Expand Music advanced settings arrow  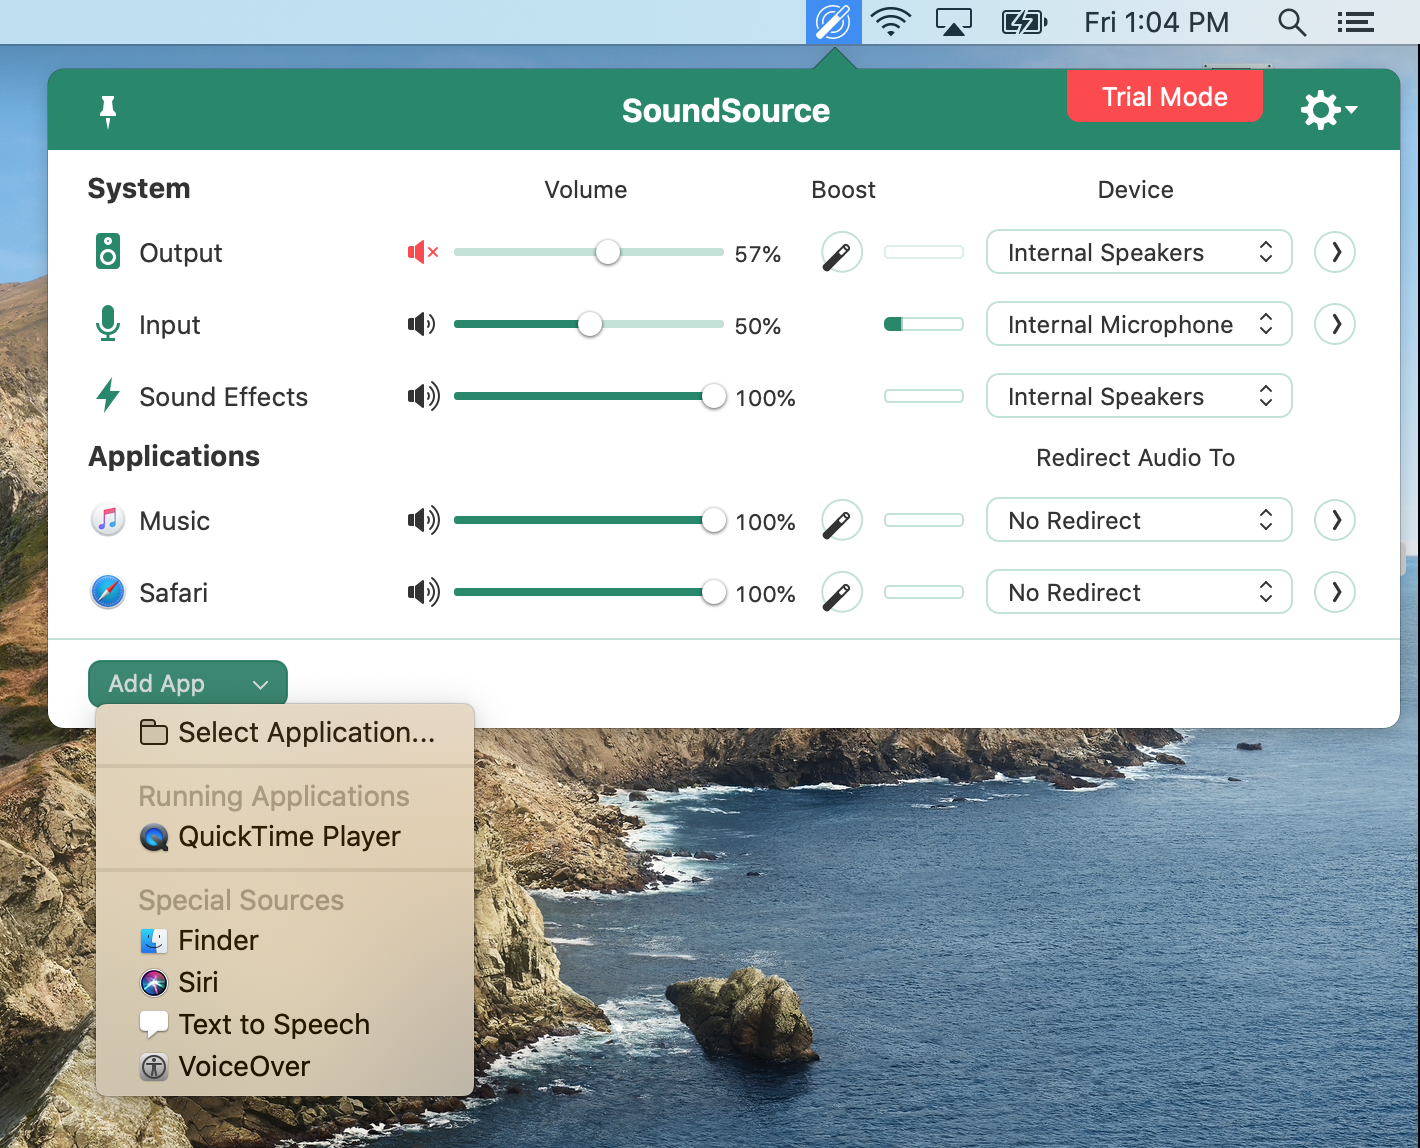pos(1335,520)
